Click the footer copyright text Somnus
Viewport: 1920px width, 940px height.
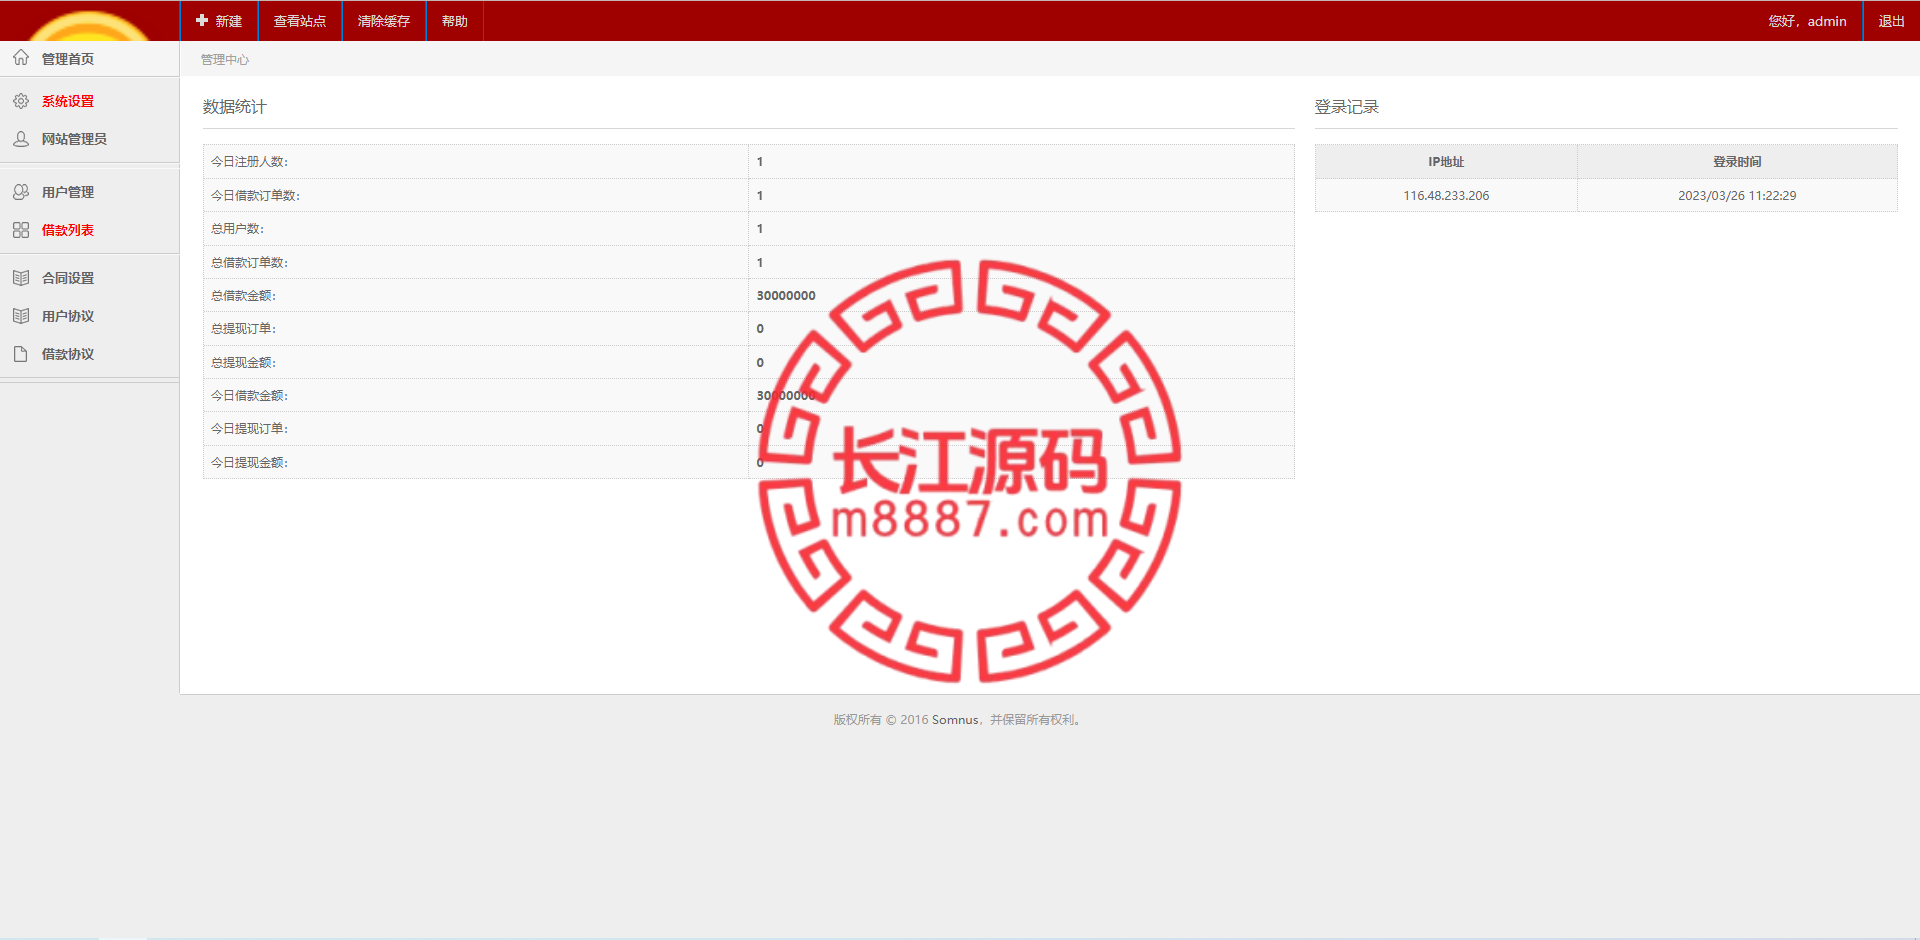[x=955, y=720]
